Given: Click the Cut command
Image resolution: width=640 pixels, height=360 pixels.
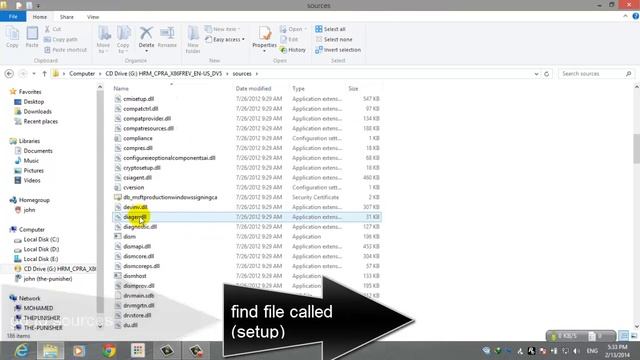Looking at the screenshot, I should [x=53, y=29].
